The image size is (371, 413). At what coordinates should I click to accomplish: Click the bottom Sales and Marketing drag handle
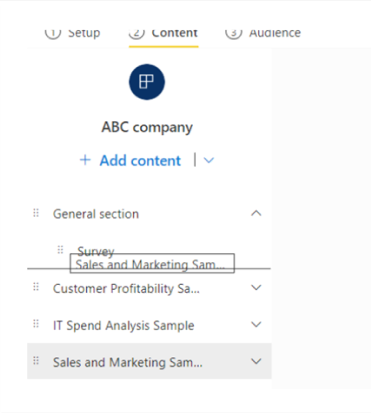click(x=36, y=361)
